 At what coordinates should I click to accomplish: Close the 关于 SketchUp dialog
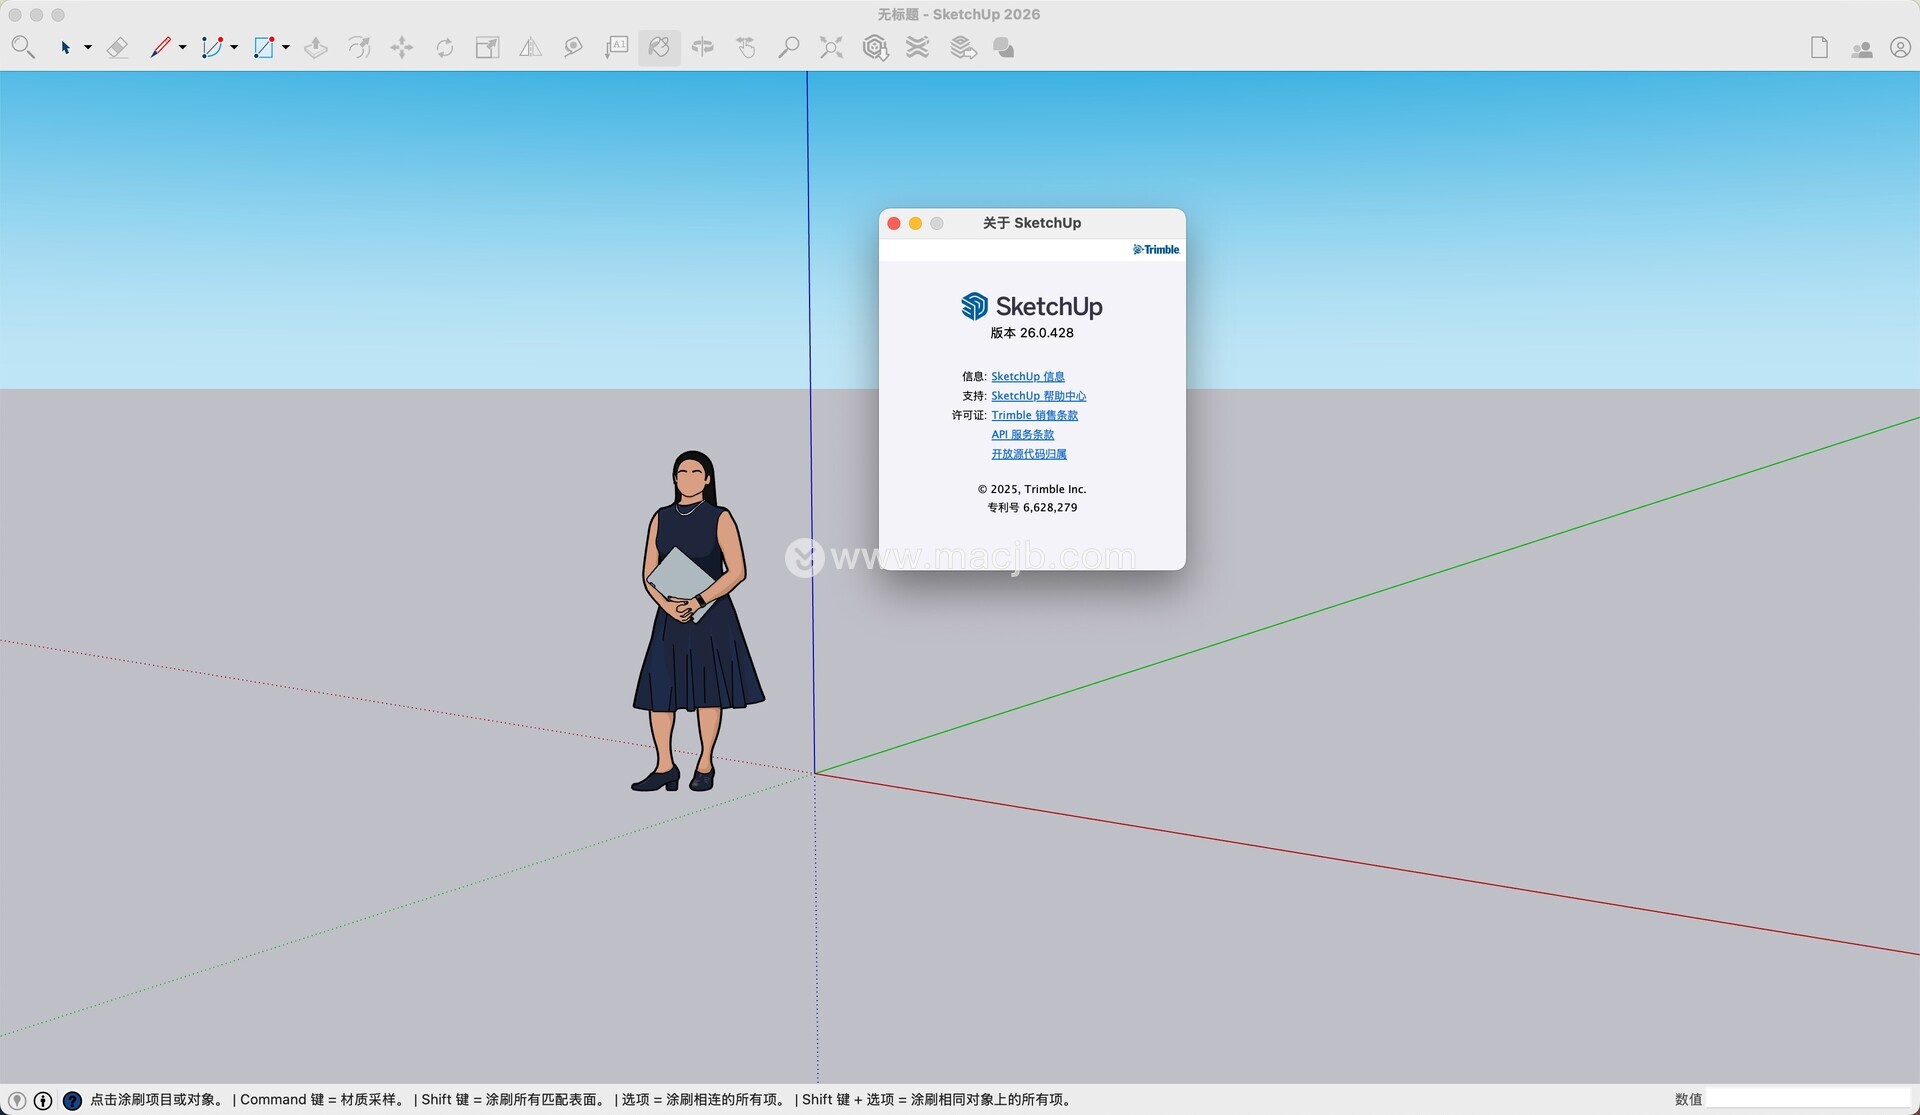click(x=894, y=223)
